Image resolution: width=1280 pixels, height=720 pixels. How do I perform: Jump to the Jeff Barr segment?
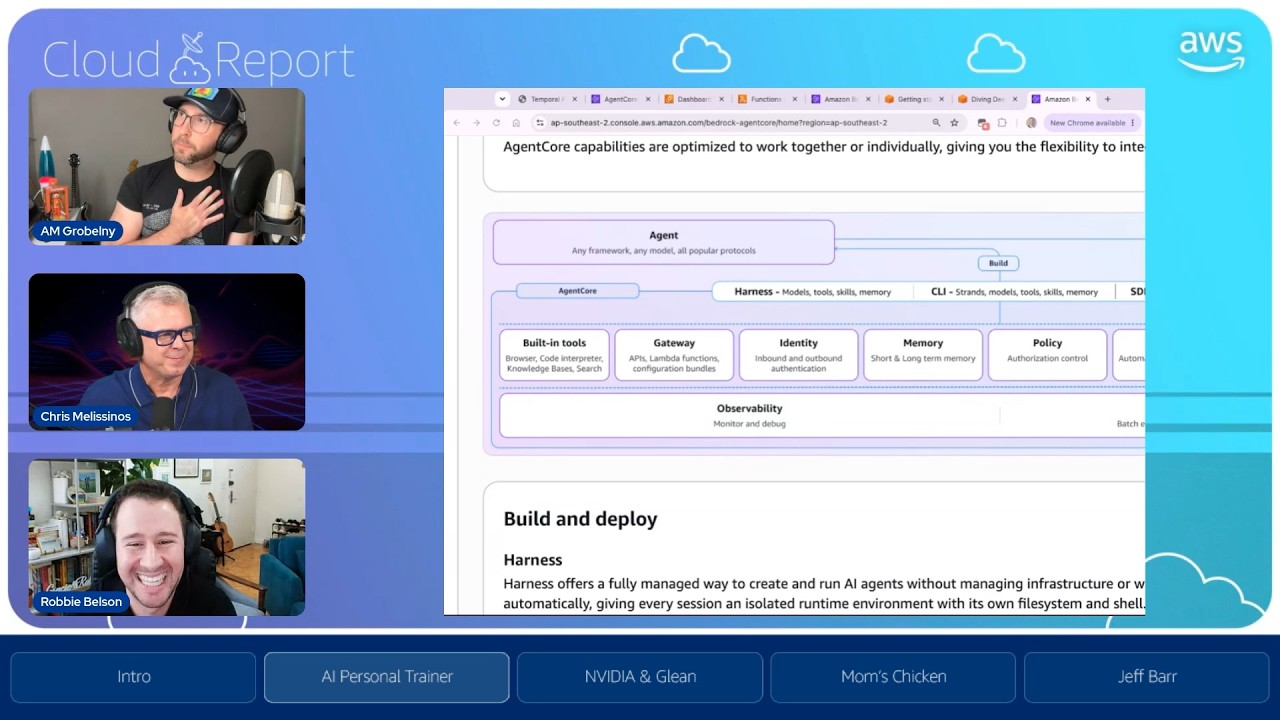pyautogui.click(x=1147, y=677)
